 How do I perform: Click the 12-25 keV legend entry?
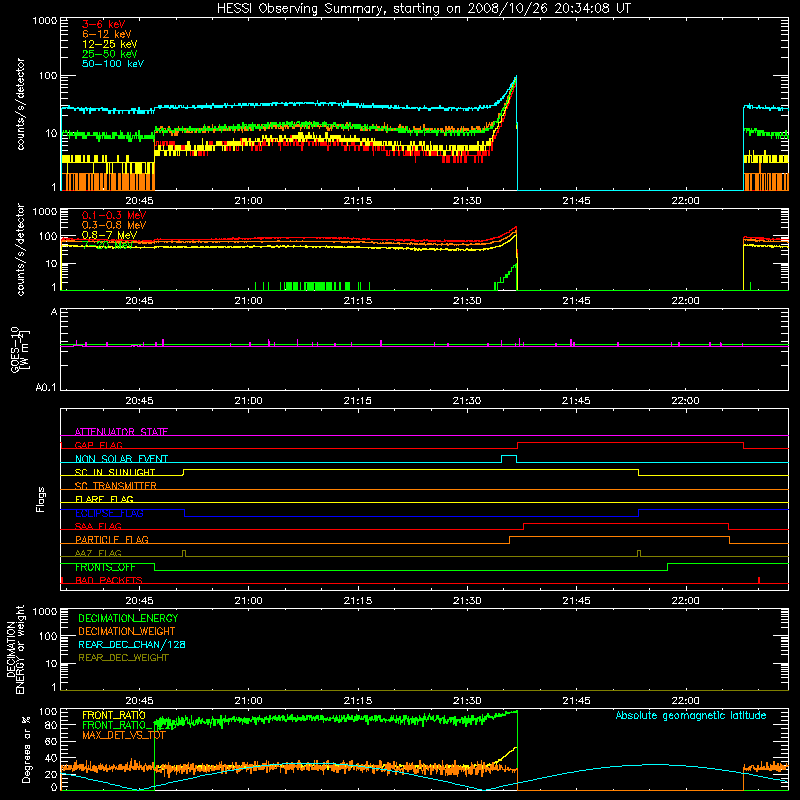(x=110, y=44)
